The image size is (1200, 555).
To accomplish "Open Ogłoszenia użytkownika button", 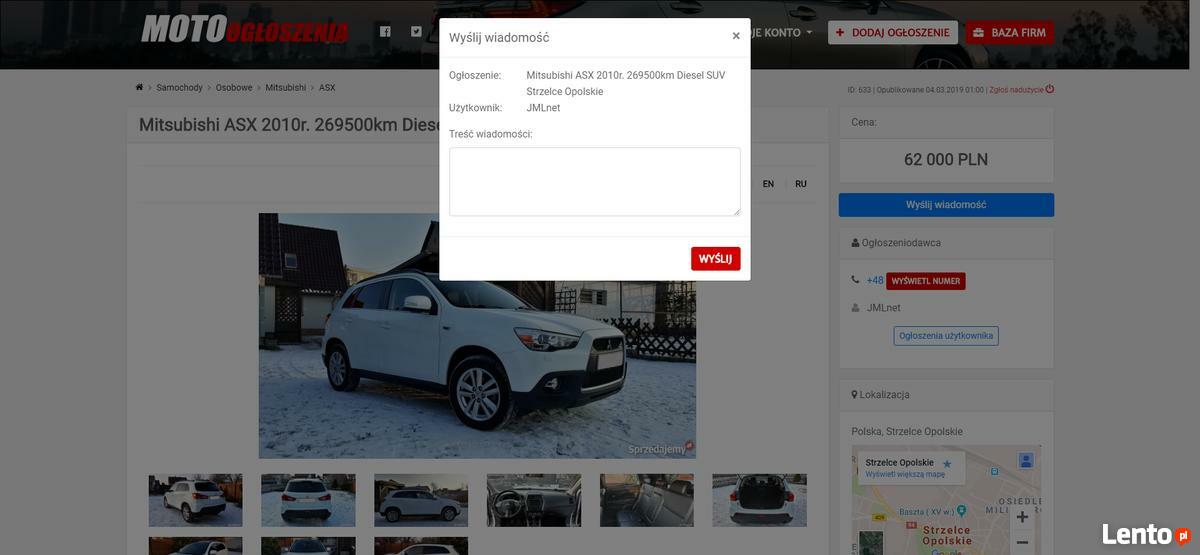I will [x=946, y=336].
